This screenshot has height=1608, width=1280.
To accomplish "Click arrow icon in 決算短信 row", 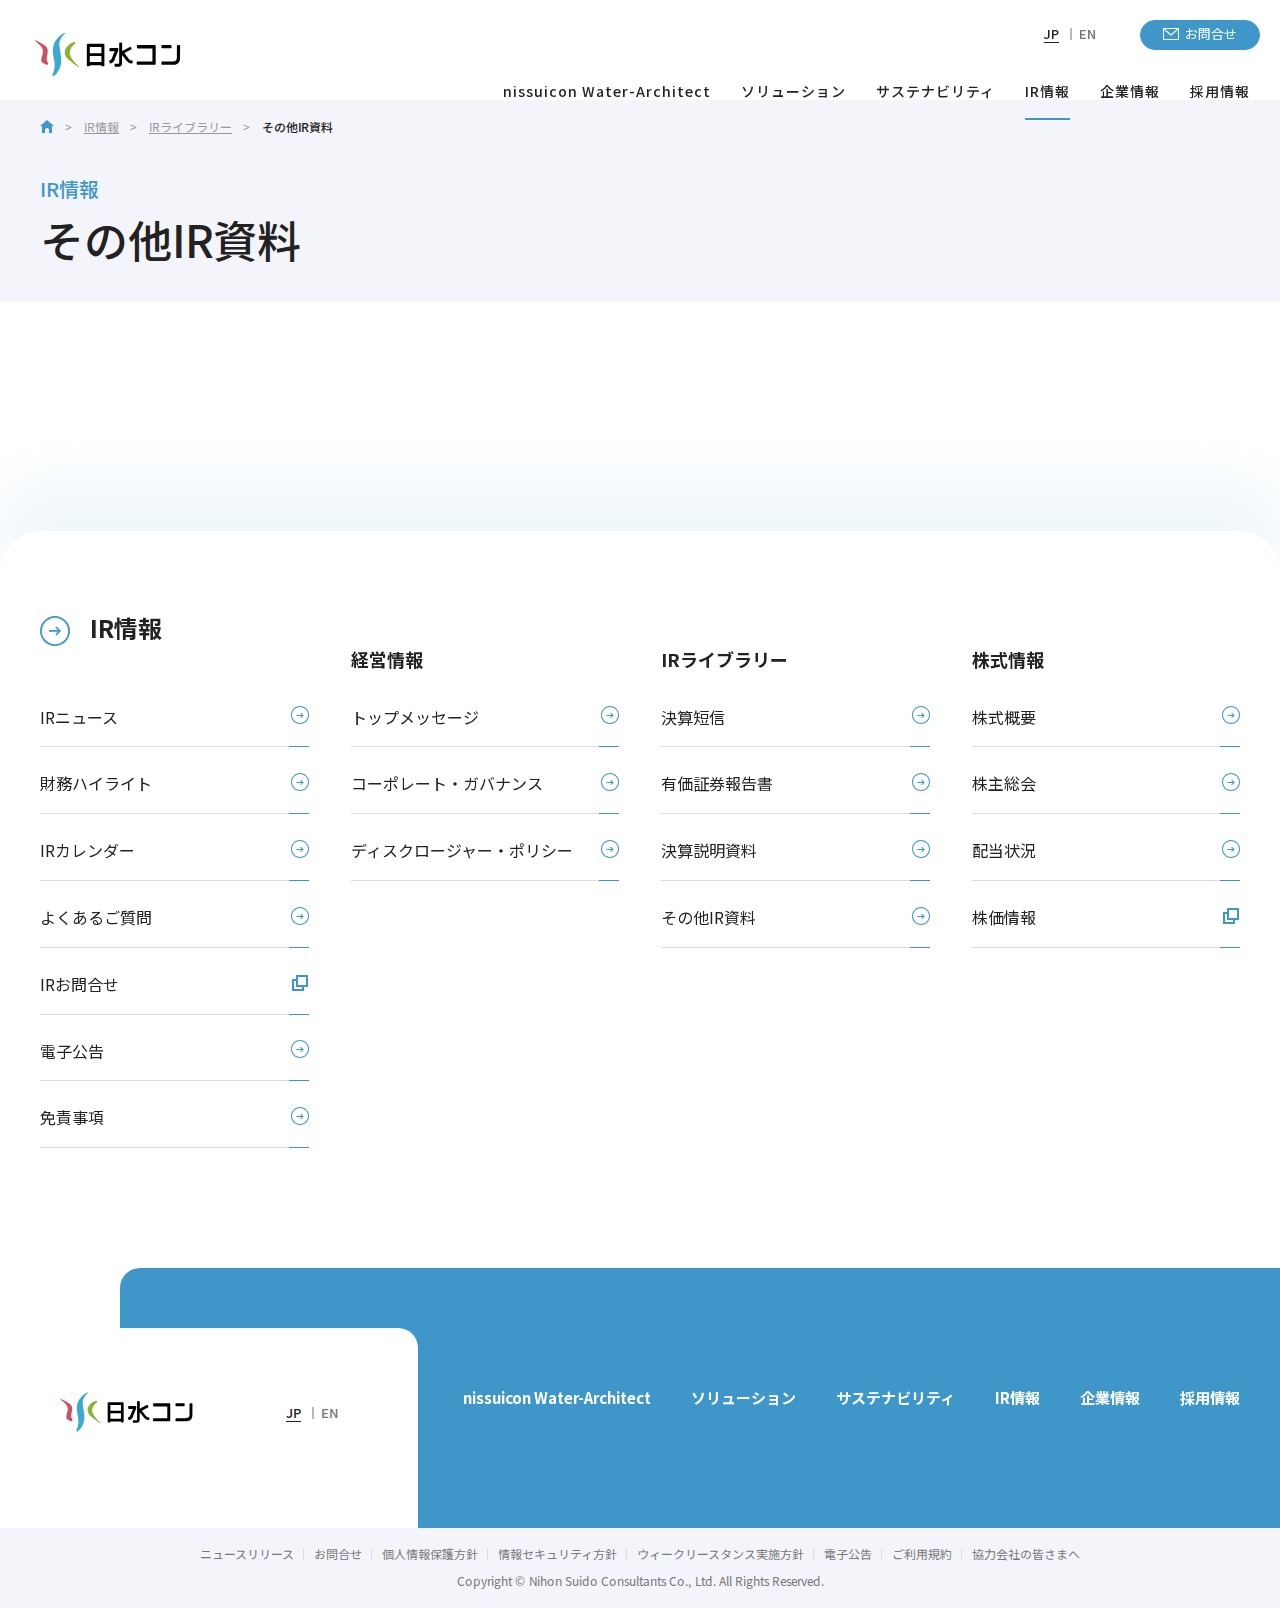I will pos(921,715).
